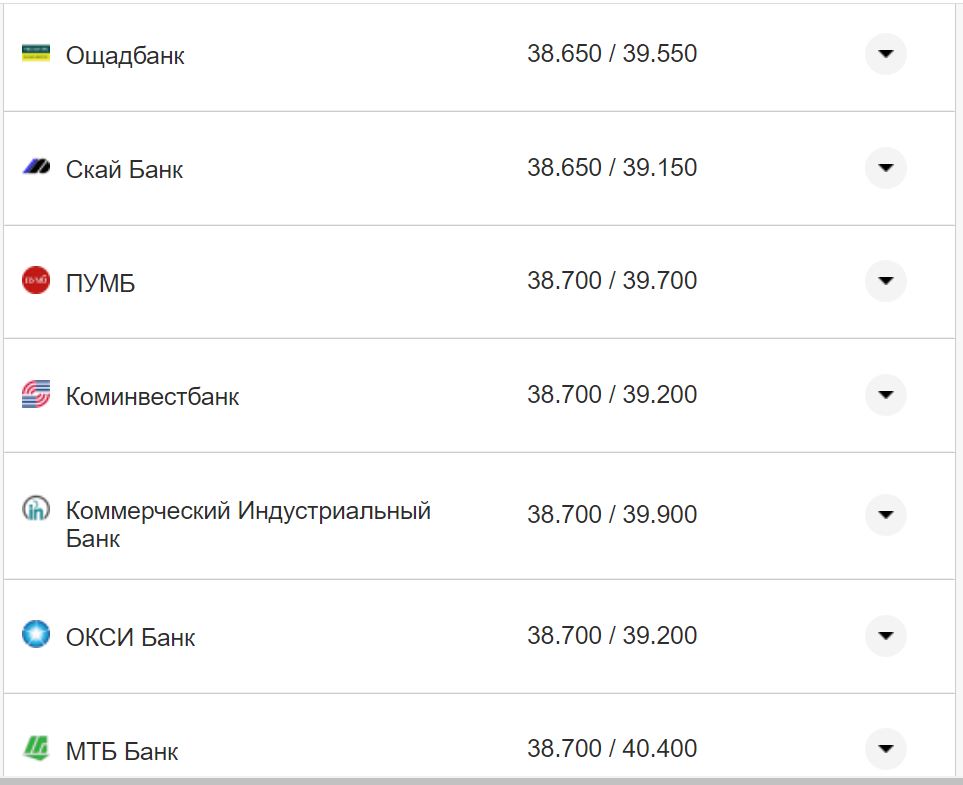Image resolution: width=963 pixels, height=785 pixels.
Task: Click the Ощадбанк bank logo
Action: click(x=36, y=55)
